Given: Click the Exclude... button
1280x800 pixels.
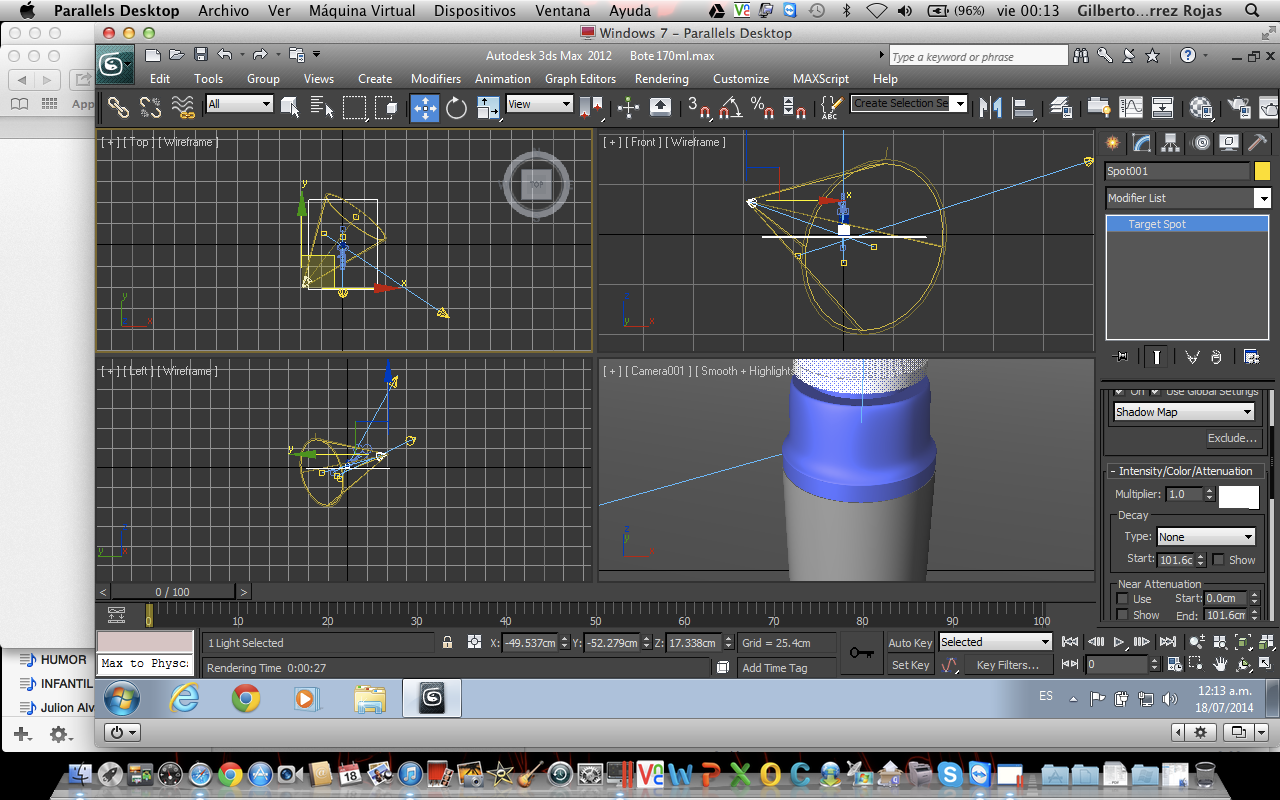Looking at the screenshot, I should [x=1232, y=438].
